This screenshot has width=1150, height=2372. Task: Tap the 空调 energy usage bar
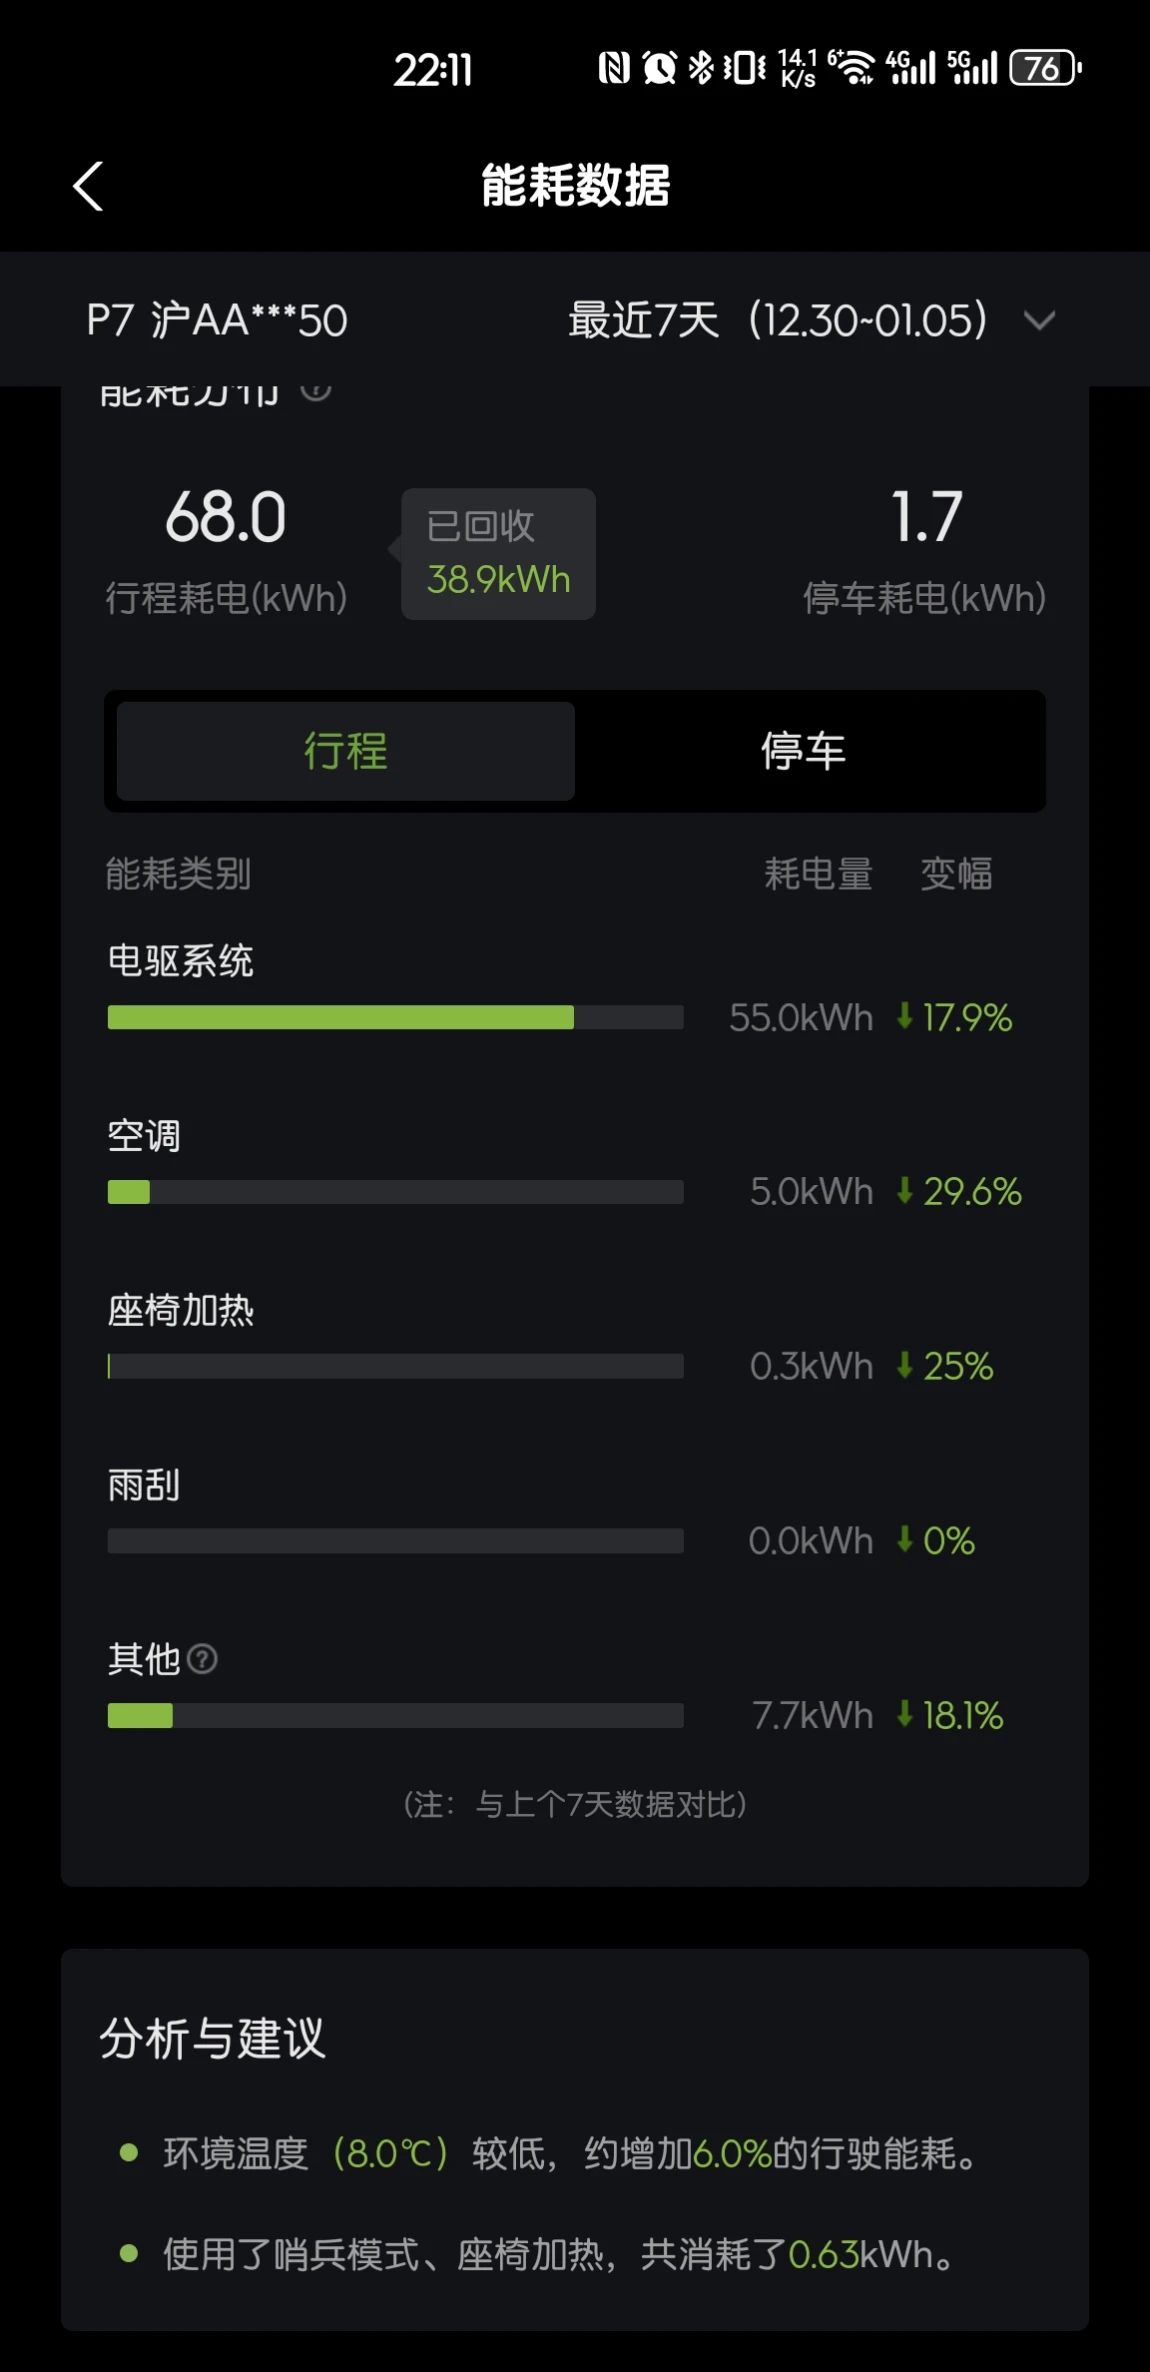(395, 1192)
